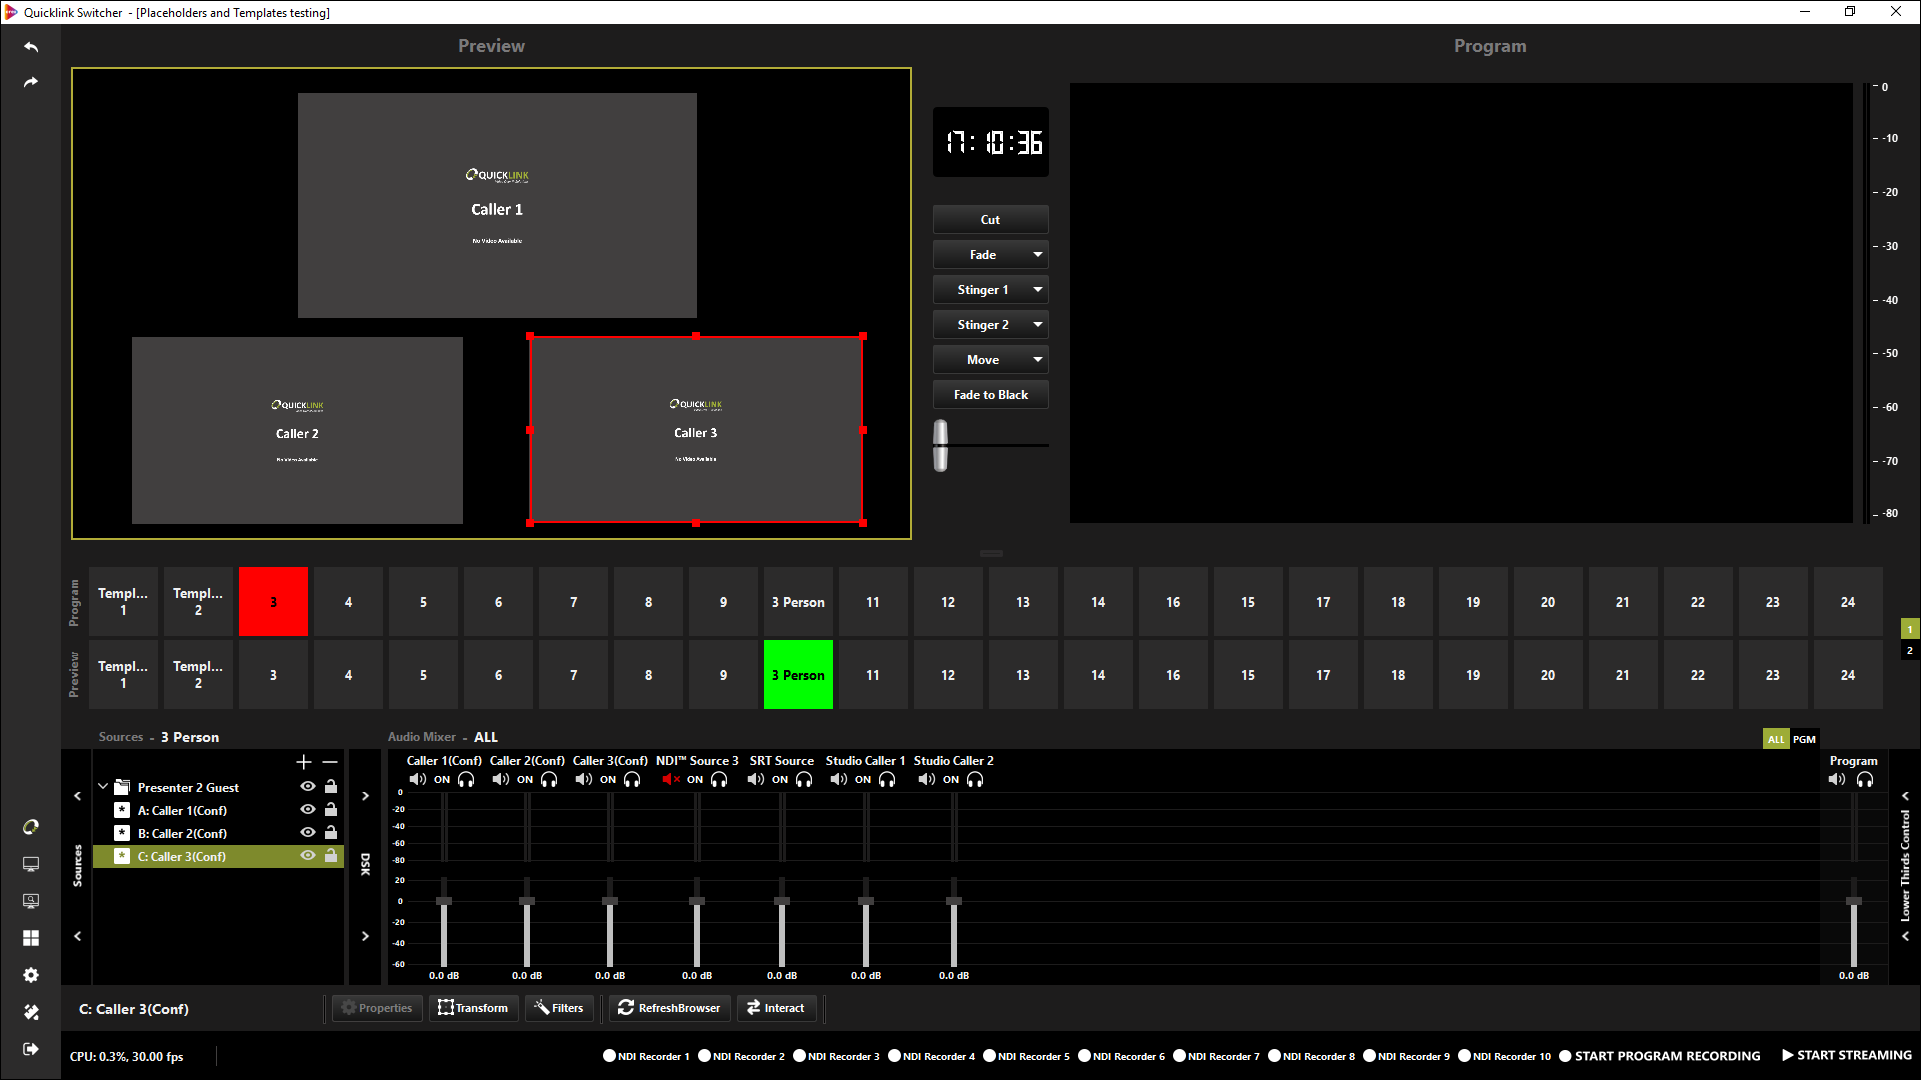Switch audio mixer to PGM tab
The height and width of the screenshot is (1080, 1921).
click(1804, 739)
